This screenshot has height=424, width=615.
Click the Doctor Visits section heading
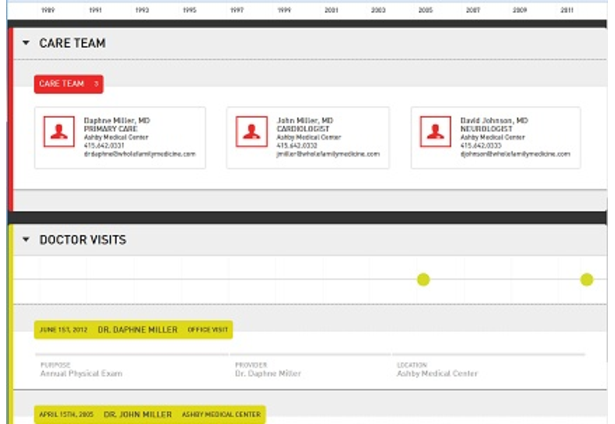[83, 240]
